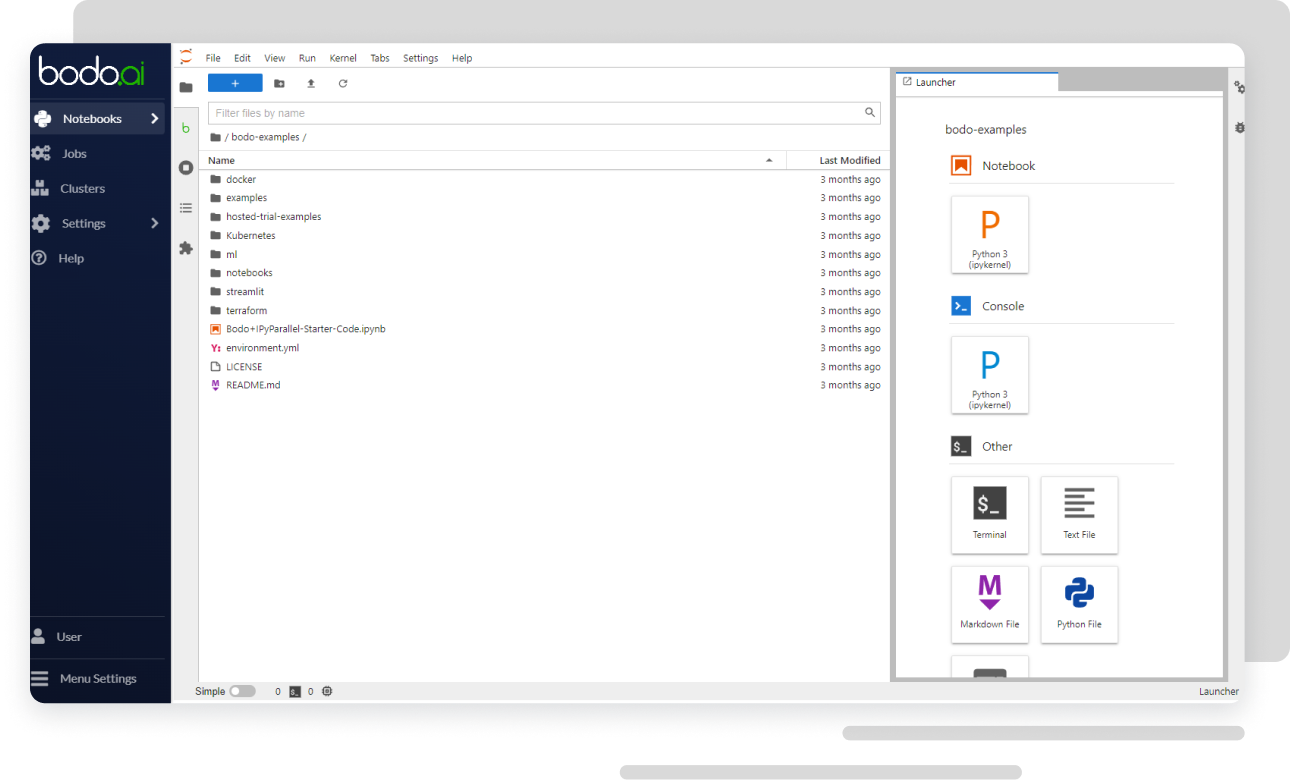Click the Jupyter logo icon
1290x780 pixels.
(x=186, y=57)
